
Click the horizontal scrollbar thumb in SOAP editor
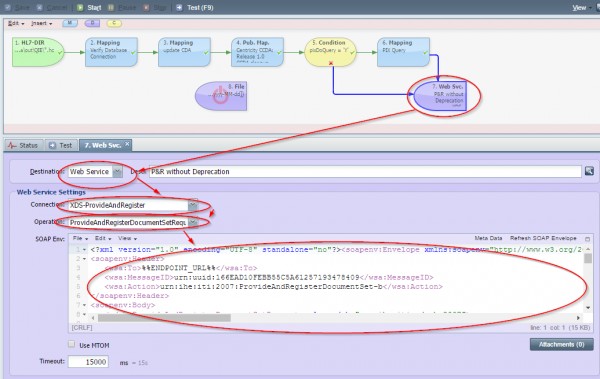[x=165, y=318]
